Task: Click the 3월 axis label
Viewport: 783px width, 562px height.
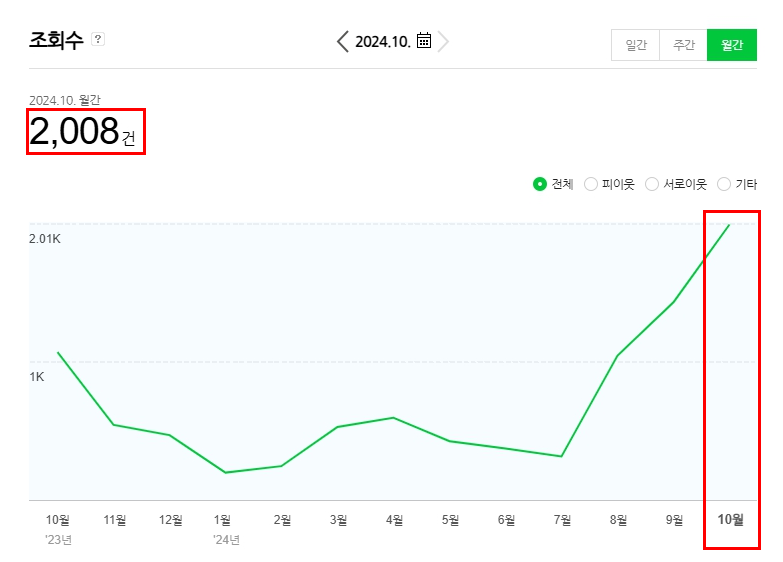Action: tap(338, 520)
